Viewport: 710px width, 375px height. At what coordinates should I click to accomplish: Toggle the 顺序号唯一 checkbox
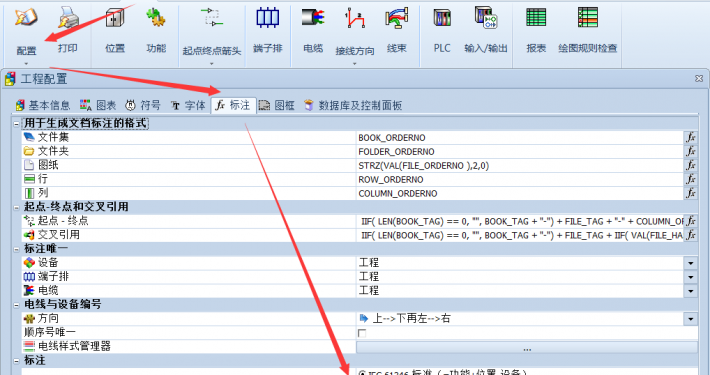pyautogui.click(x=362, y=333)
